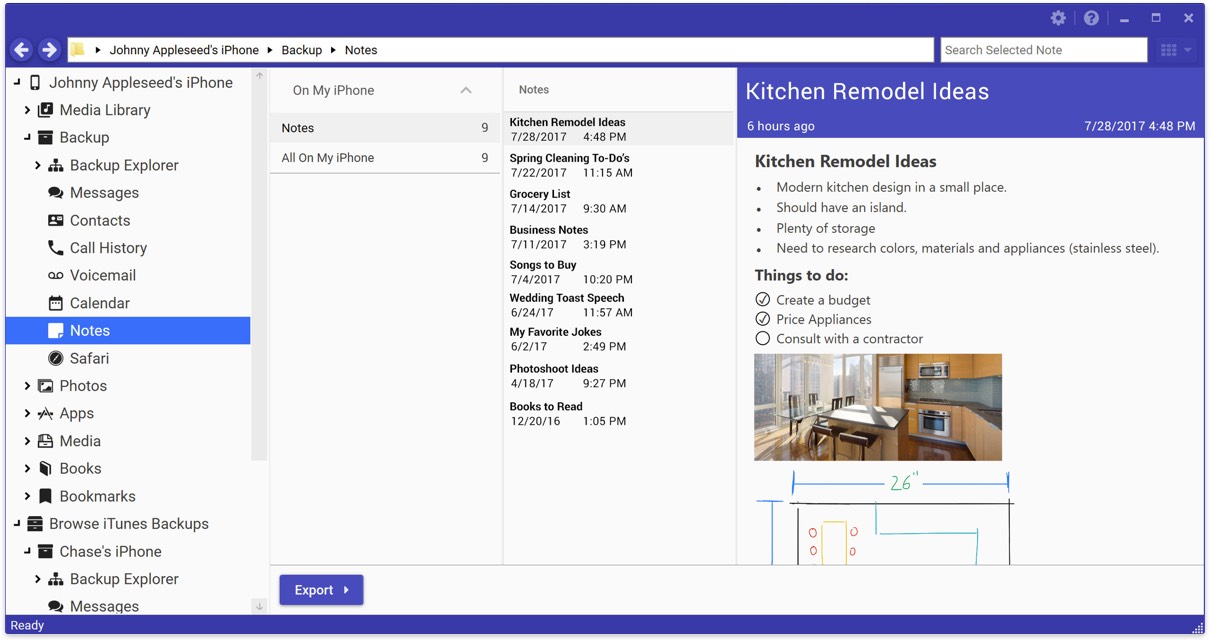Click the kitchen photo in the note
Image resolution: width=1210 pixels, height=641 pixels.
(877, 407)
